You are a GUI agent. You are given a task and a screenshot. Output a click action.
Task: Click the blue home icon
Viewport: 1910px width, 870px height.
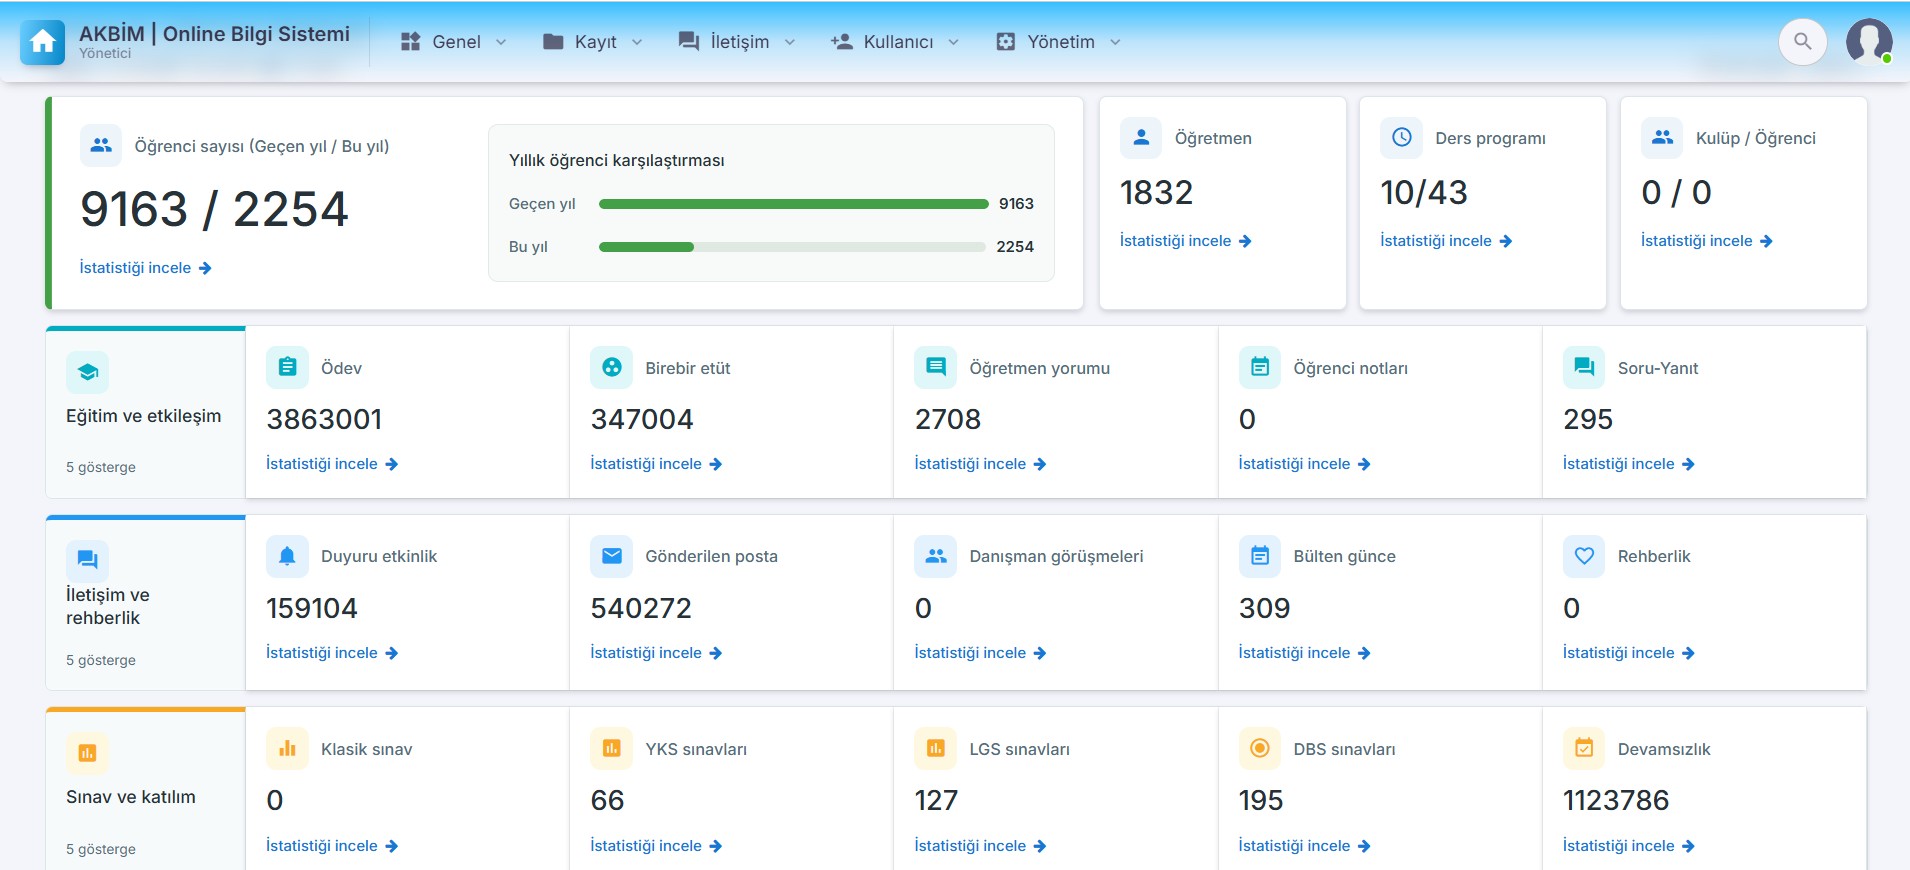[42, 42]
